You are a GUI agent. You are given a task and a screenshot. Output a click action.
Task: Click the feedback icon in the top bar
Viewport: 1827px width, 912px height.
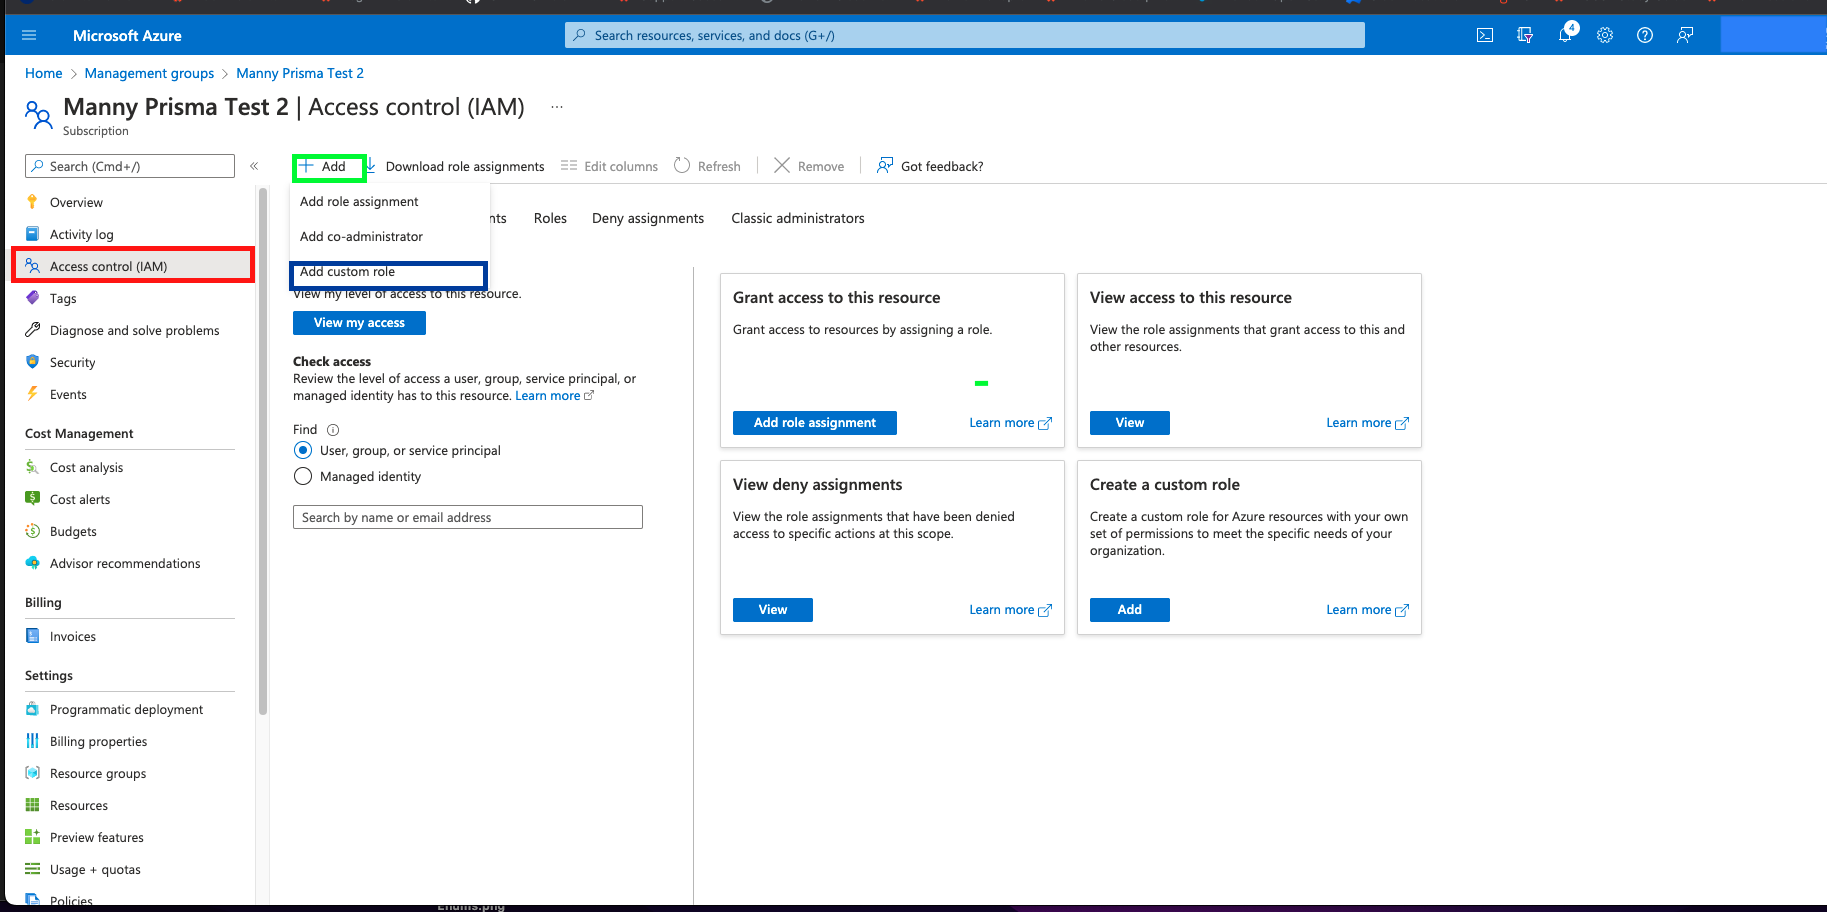coord(1685,35)
